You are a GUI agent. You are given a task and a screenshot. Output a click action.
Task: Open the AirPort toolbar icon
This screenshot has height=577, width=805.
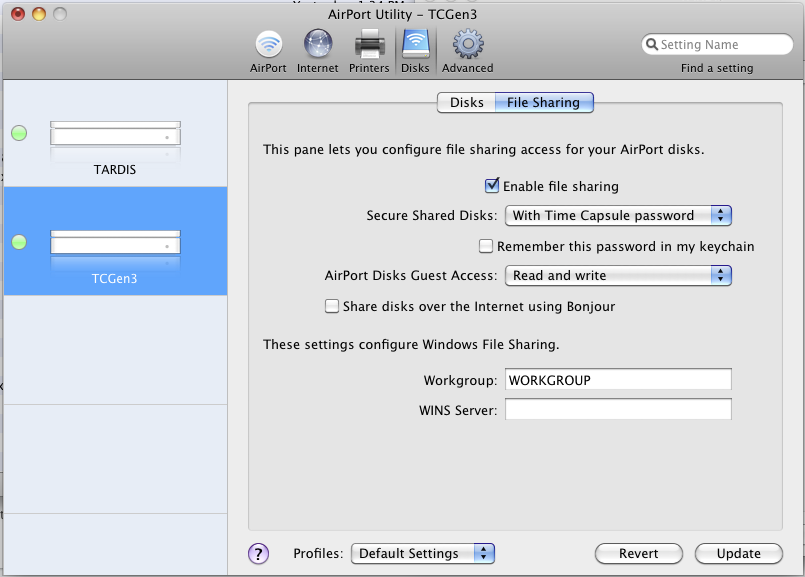(x=268, y=51)
